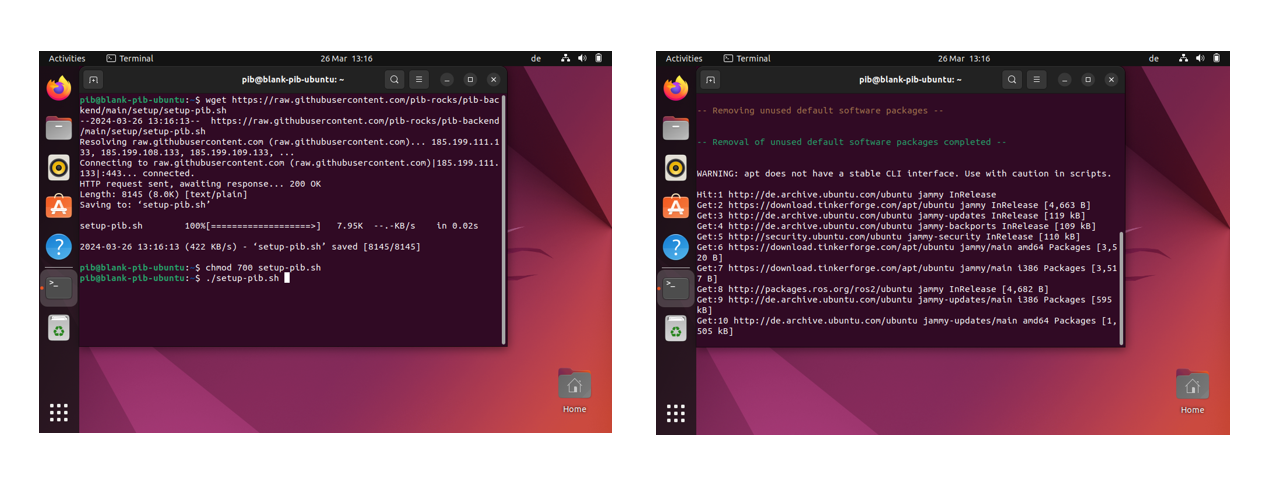
Task: Click the terminal search icon in left screenshot
Action: point(395,79)
